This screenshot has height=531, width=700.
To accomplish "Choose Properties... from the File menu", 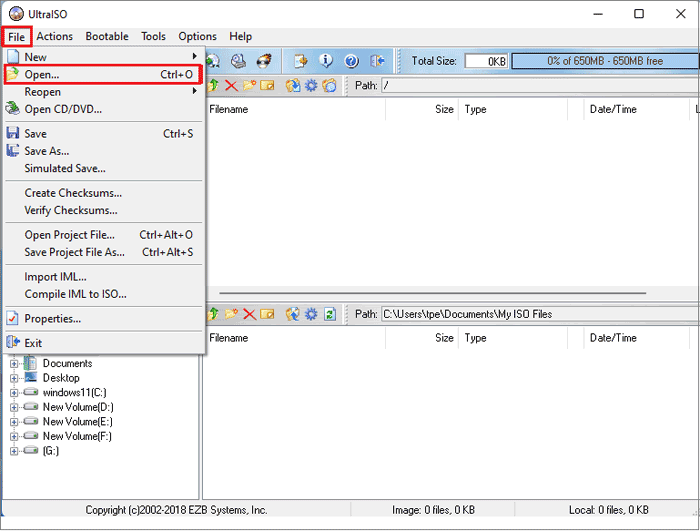I will tap(104, 319).
